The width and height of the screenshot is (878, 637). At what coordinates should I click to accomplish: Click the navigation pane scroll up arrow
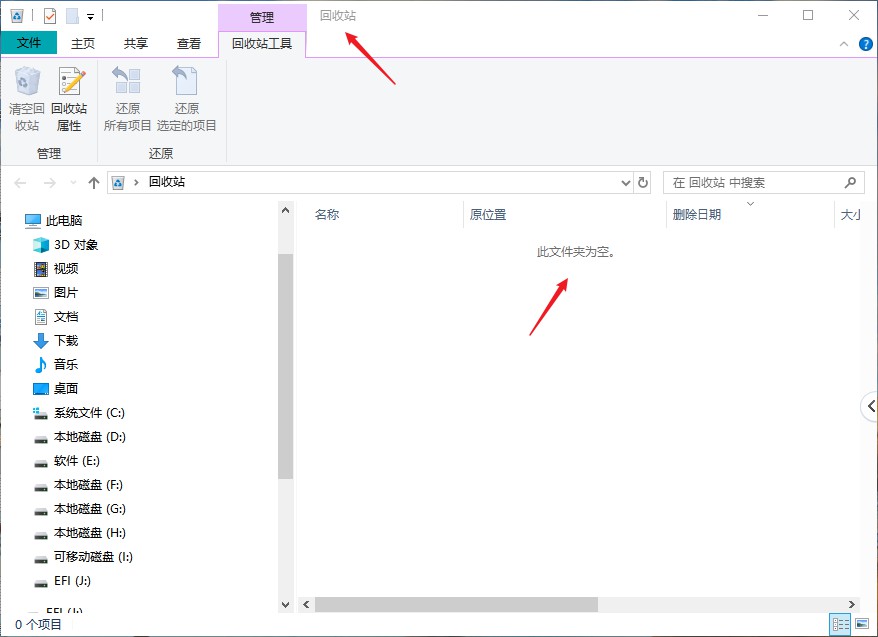tap(286, 210)
